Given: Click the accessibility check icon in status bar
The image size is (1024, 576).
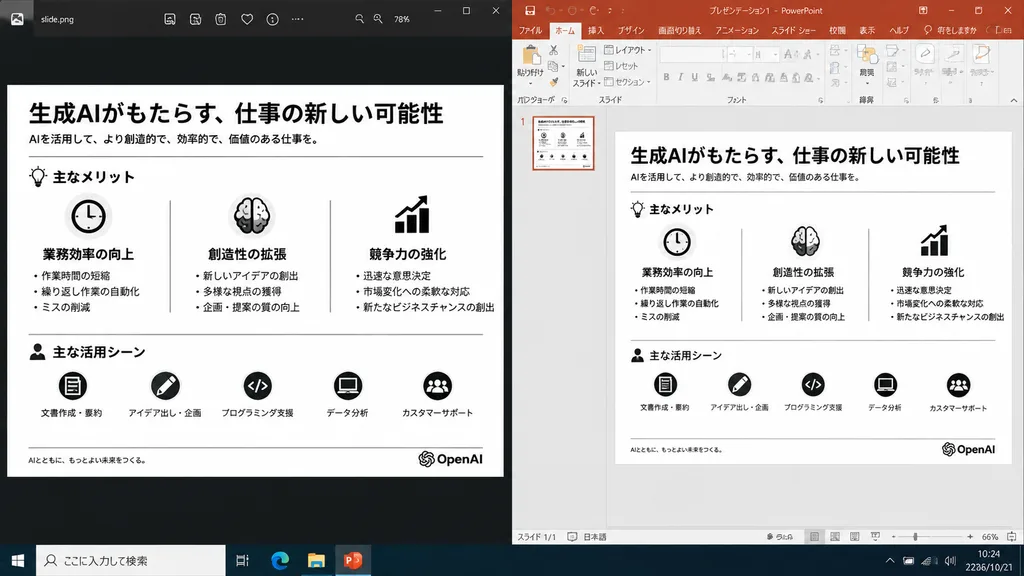Looking at the screenshot, I should point(571,537).
